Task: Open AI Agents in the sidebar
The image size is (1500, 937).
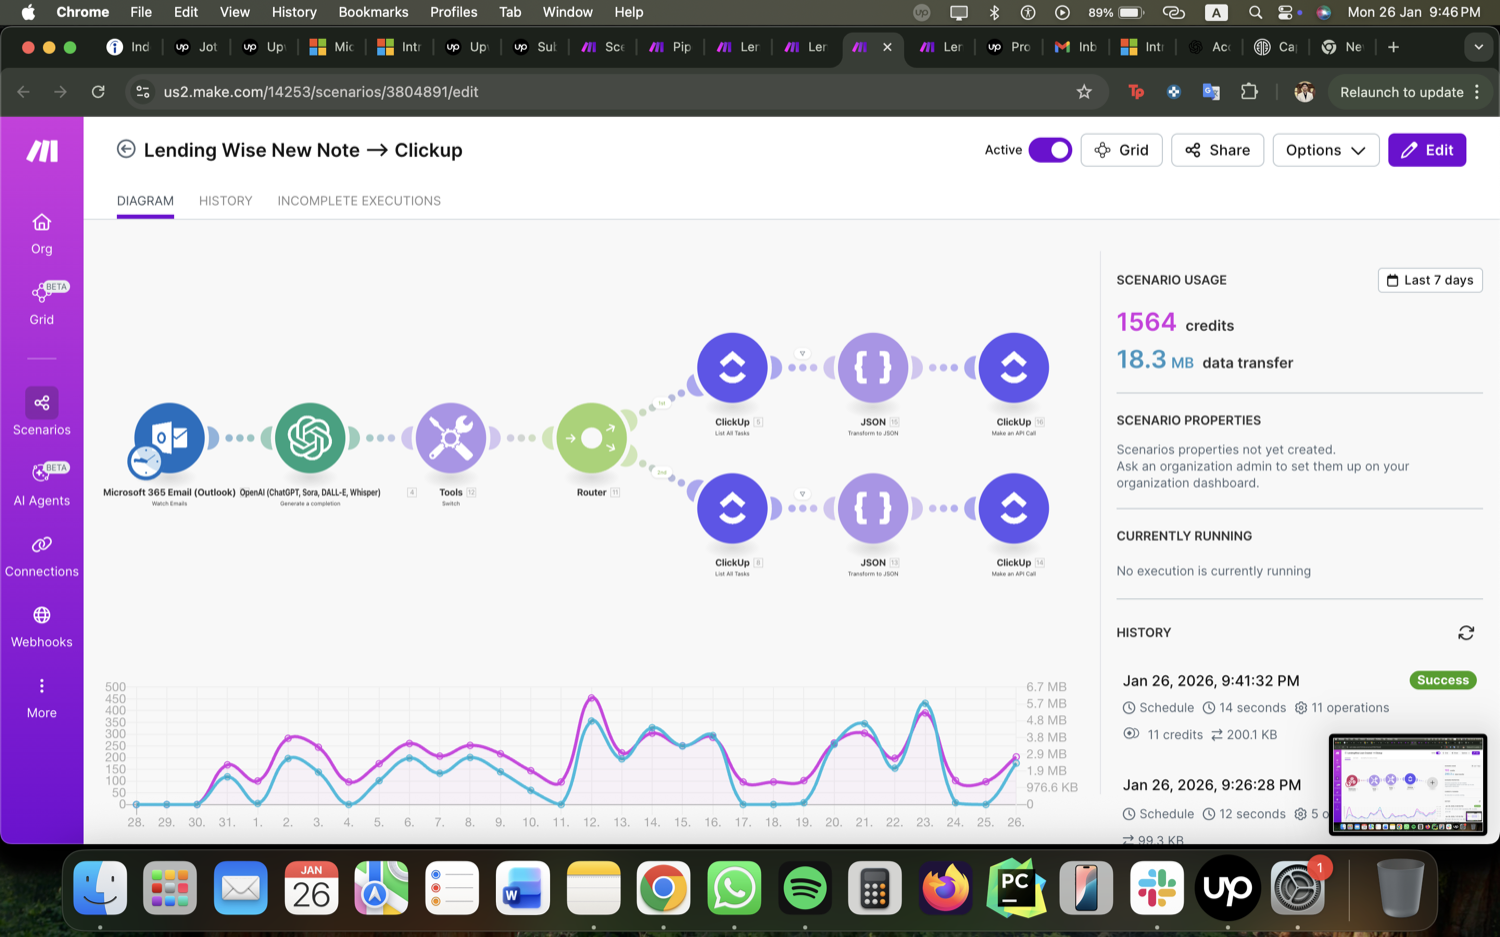Action: coord(42,484)
